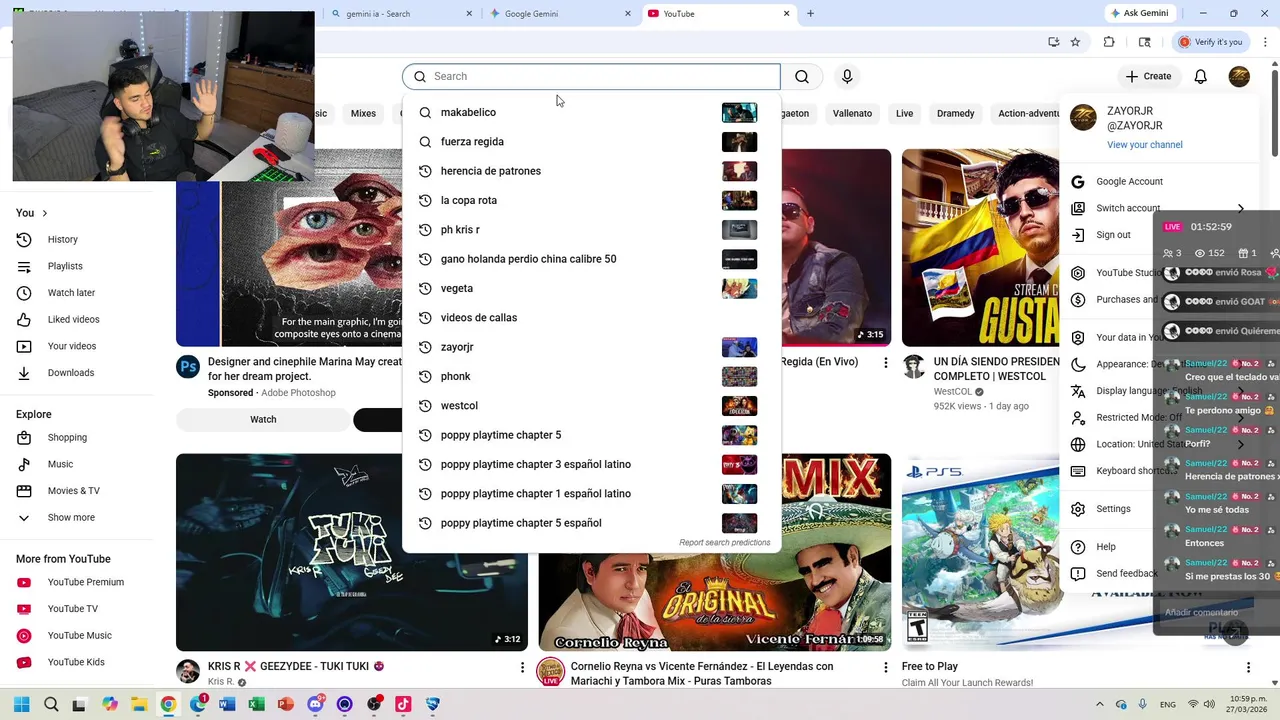This screenshot has width=1280, height=720.
Task: Select the Mixes filter chip
Action: [x=363, y=114]
